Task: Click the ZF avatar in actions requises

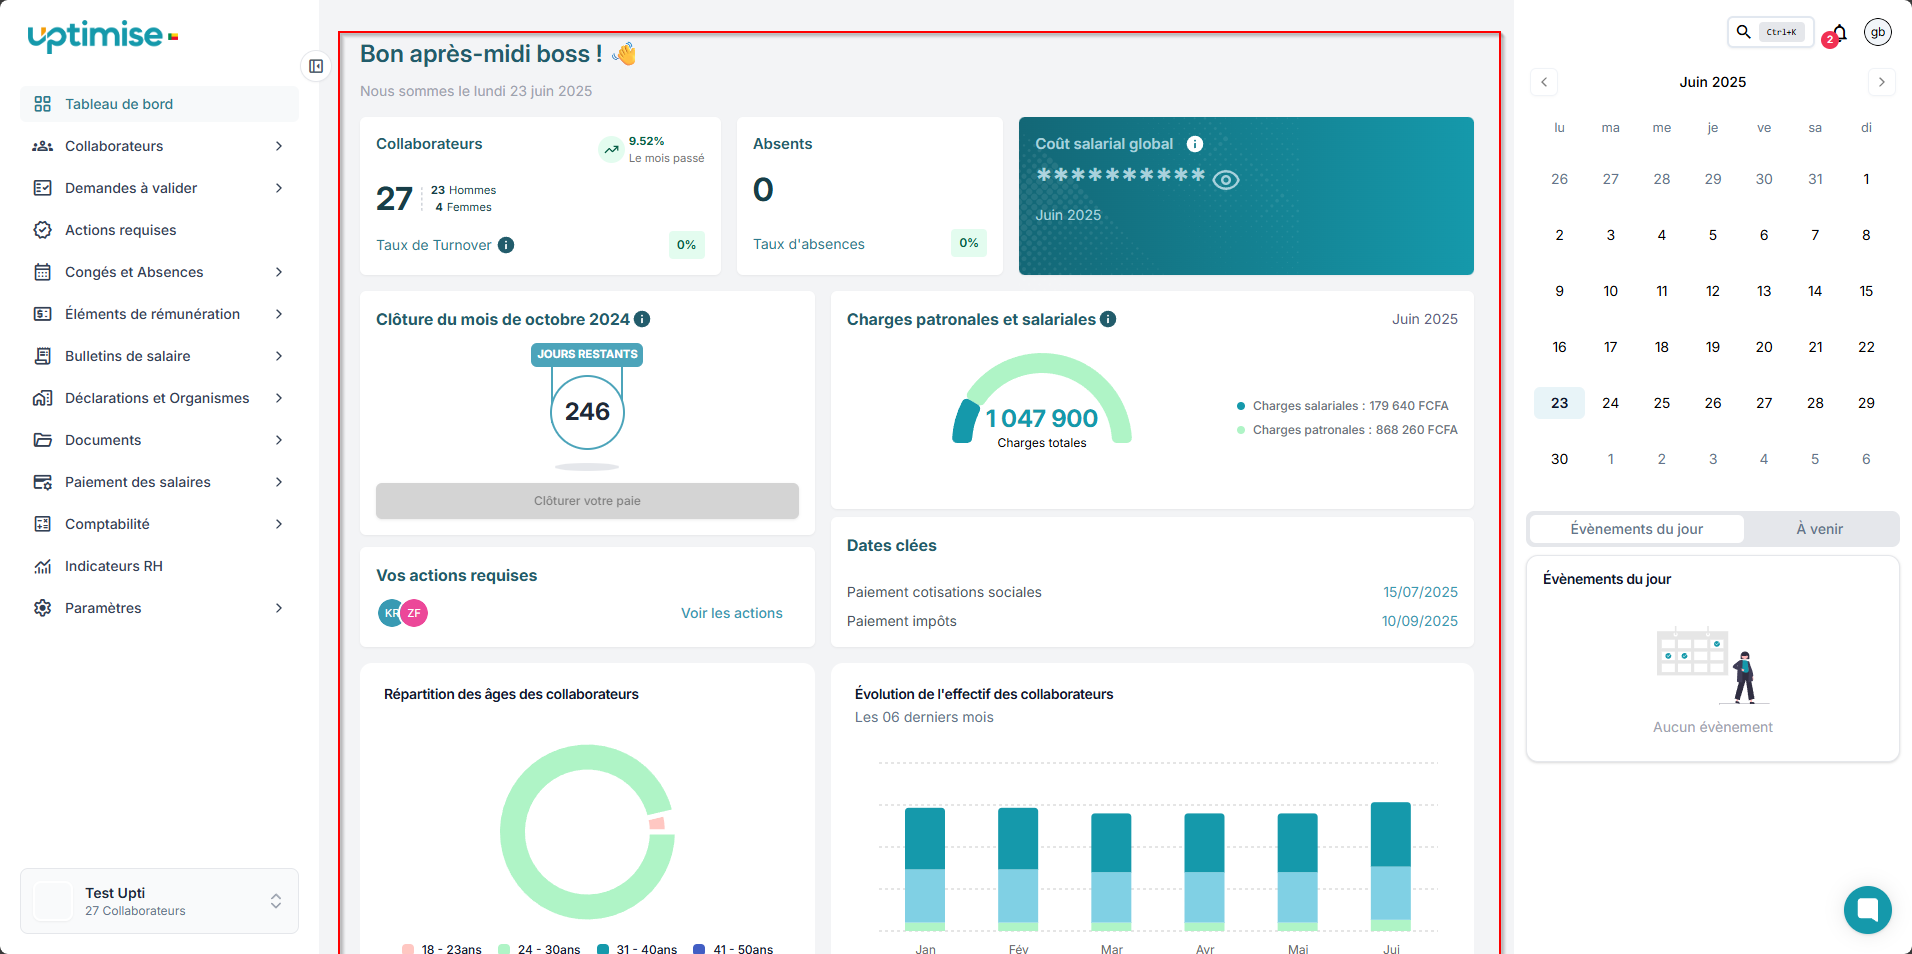Action: [x=414, y=613]
